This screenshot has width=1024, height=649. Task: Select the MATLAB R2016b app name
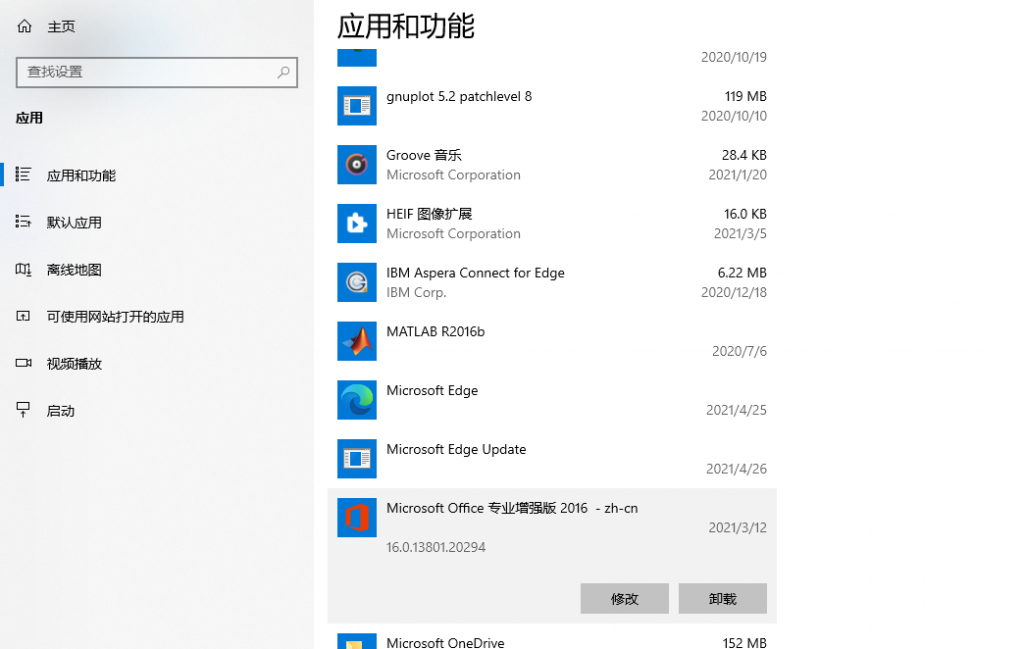(x=436, y=332)
